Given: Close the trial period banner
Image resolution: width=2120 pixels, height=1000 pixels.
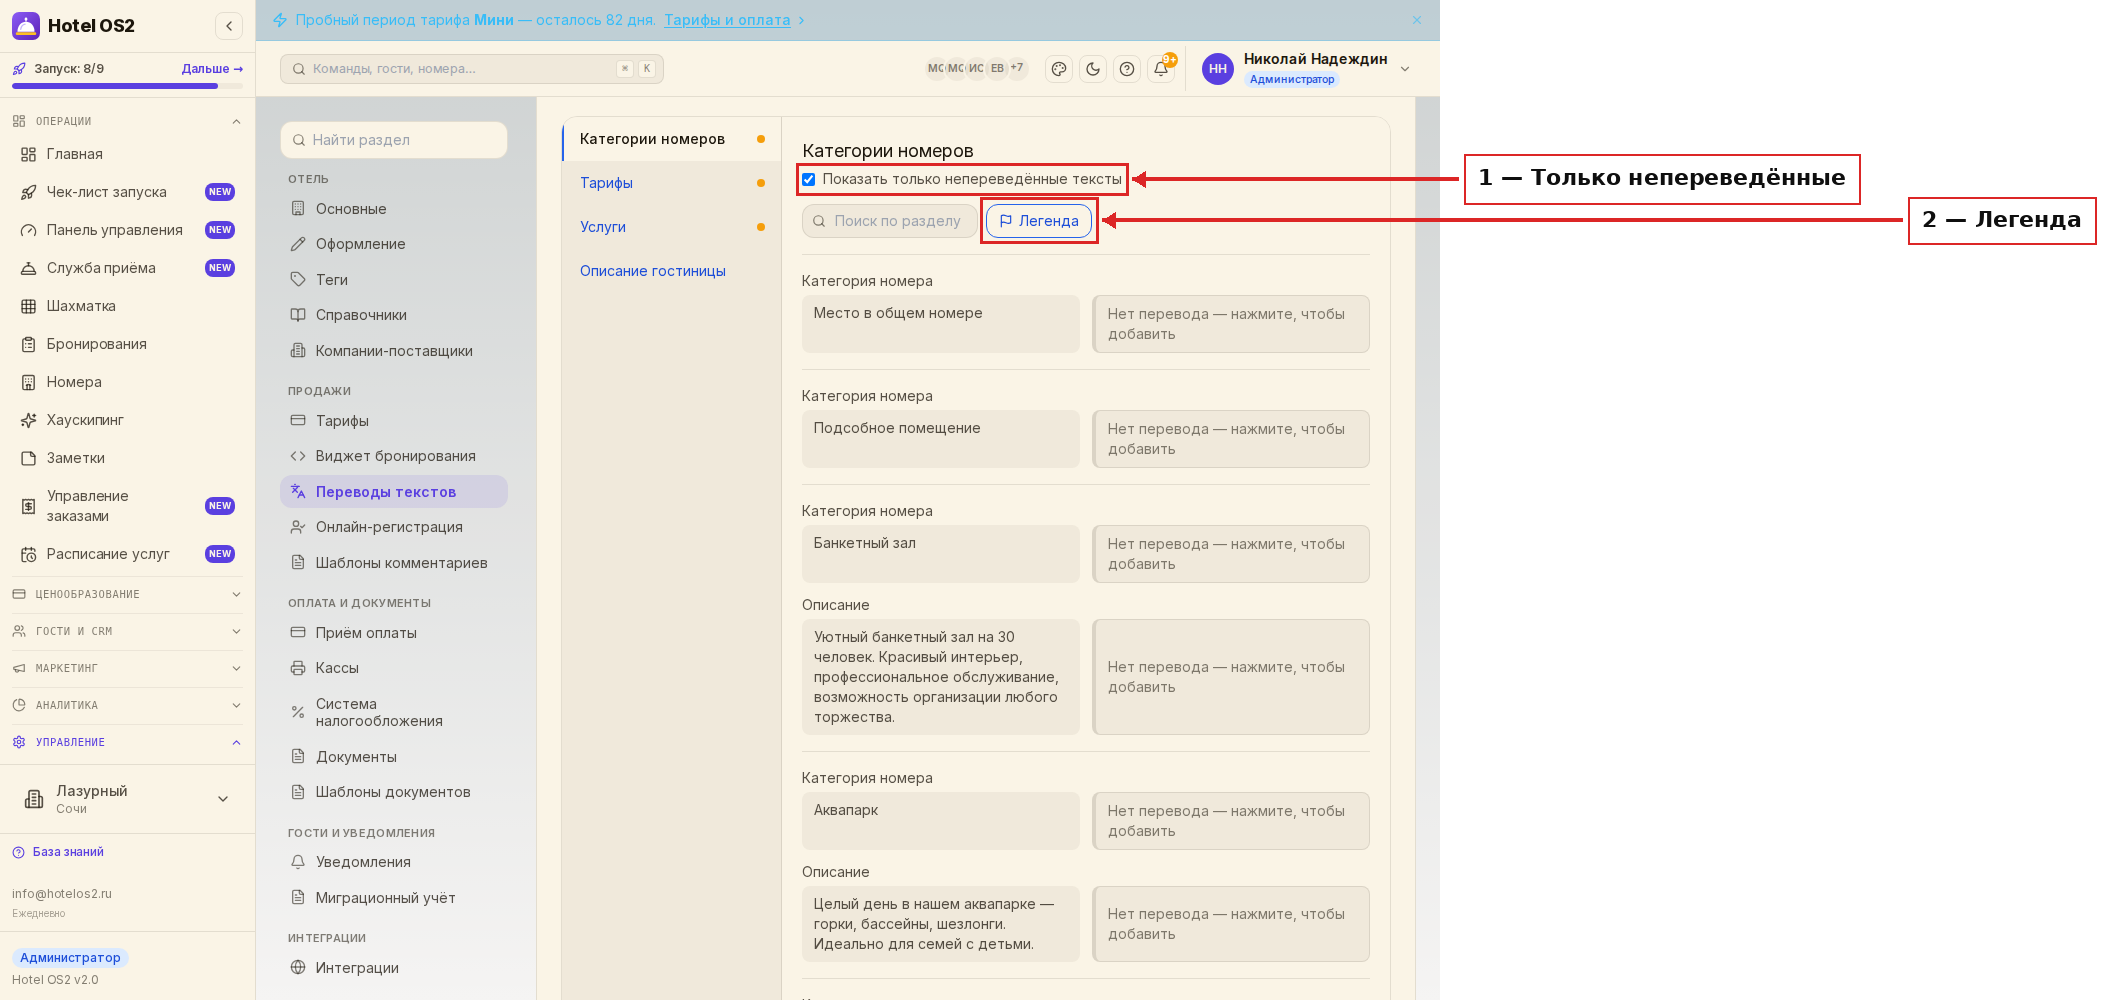Looking at the screenshot, I should pyautogui.click(x=1417, y=20).
